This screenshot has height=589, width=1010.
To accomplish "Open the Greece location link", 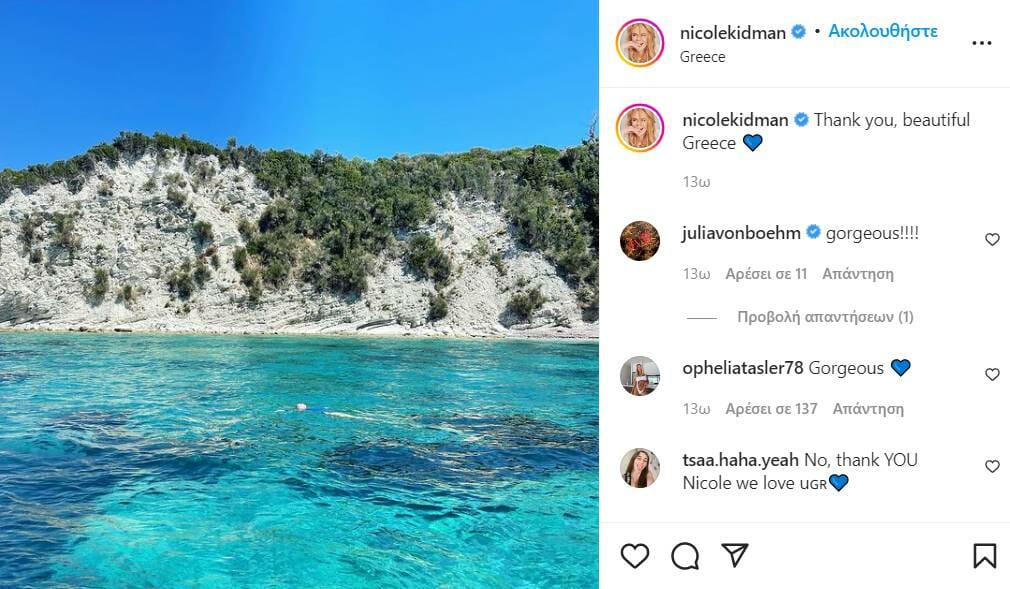I will point(703,57).
